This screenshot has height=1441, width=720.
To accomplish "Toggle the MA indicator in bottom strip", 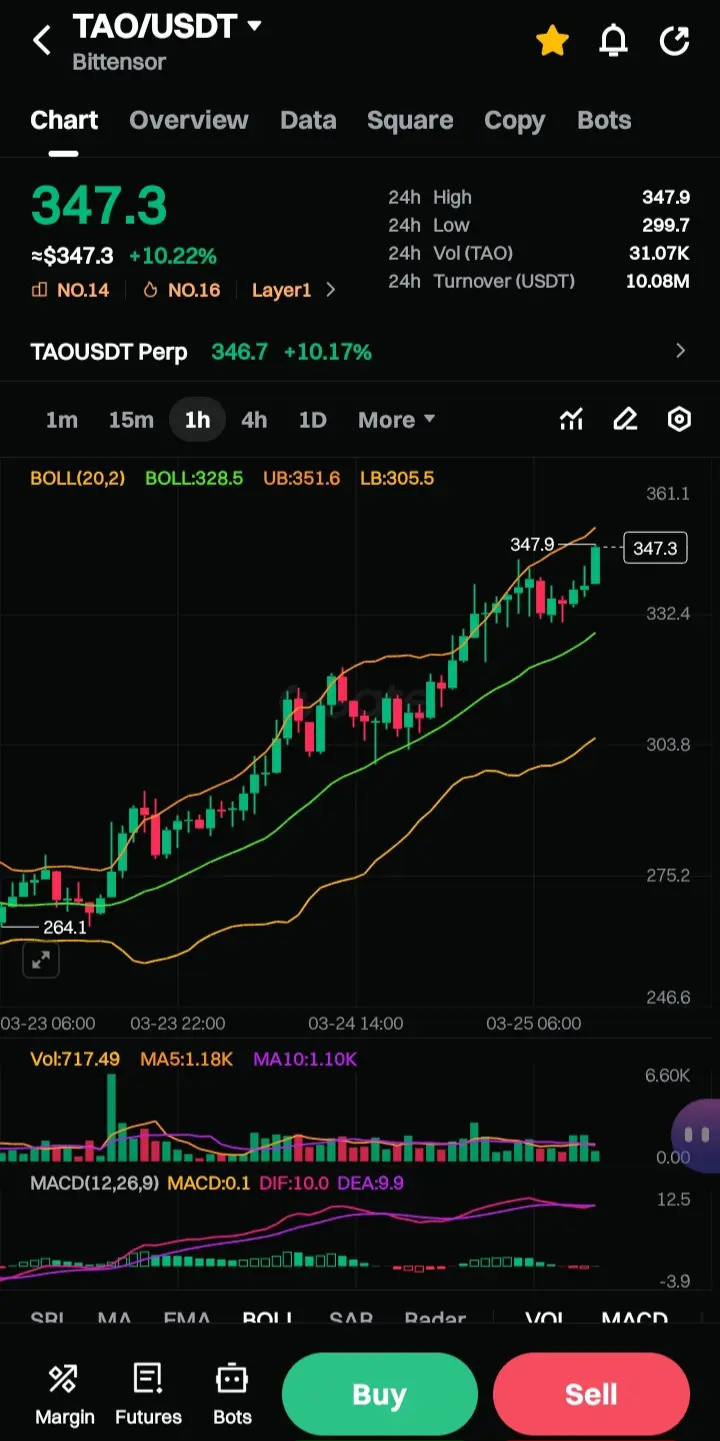I will point(115,1320).
